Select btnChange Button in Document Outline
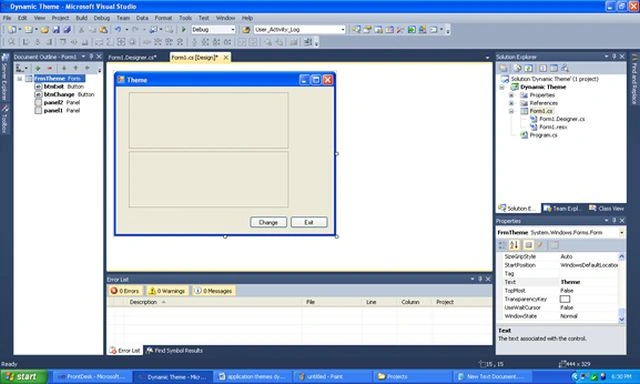 point(64,94)
